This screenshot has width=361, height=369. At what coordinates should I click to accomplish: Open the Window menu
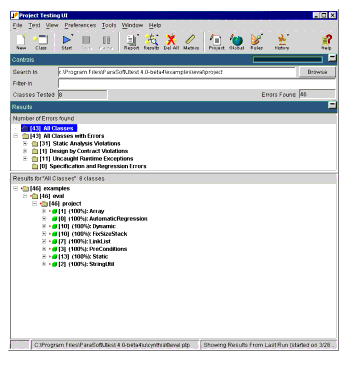[132, 25]
